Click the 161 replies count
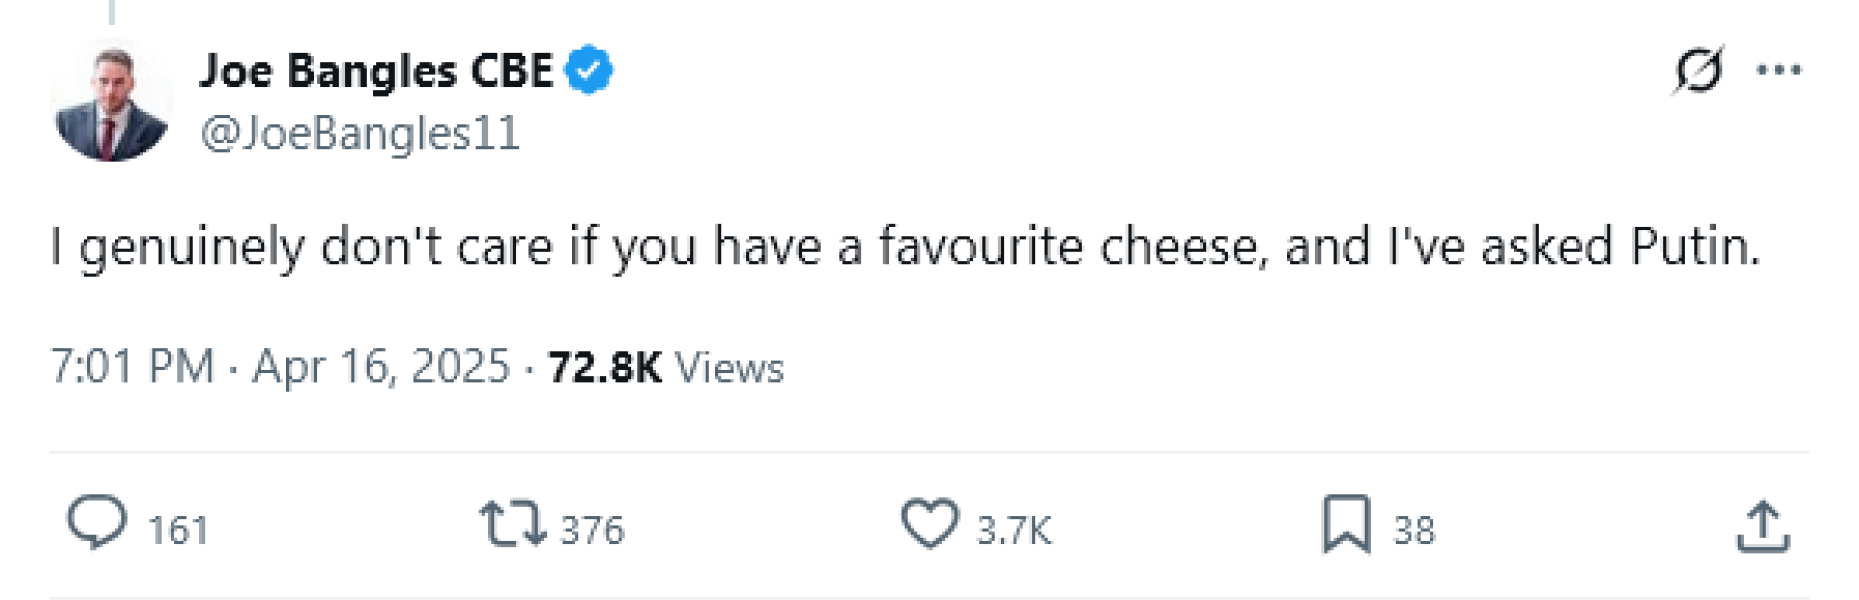The width and height of the screenshot is (1859, 600). tap(178, 530)
